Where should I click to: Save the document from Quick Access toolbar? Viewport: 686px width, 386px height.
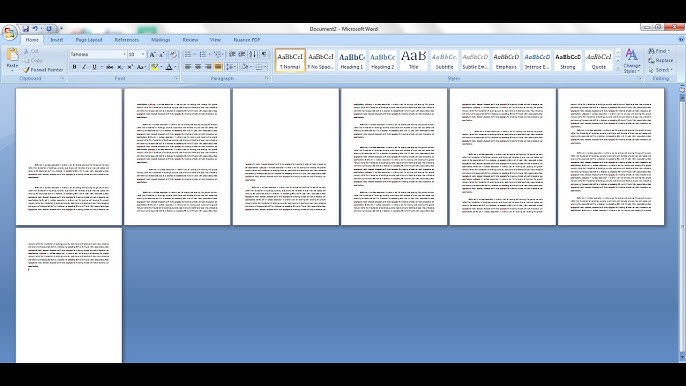(26, 29)
